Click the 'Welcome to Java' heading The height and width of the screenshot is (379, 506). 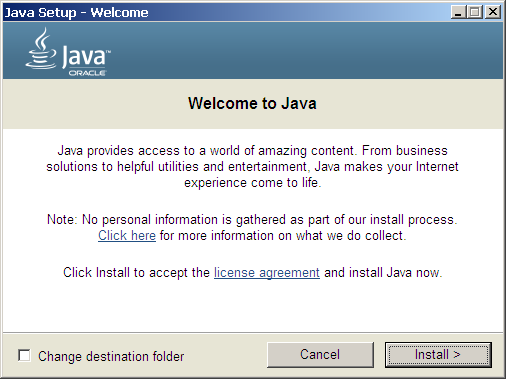click(252, 103)
